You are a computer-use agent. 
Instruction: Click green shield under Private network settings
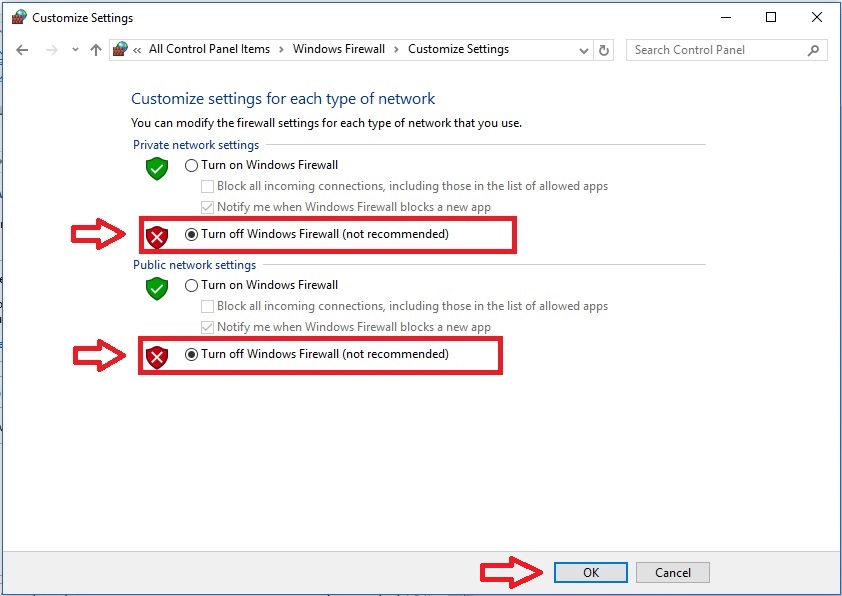pyautogui.click(x=157, y=169)
